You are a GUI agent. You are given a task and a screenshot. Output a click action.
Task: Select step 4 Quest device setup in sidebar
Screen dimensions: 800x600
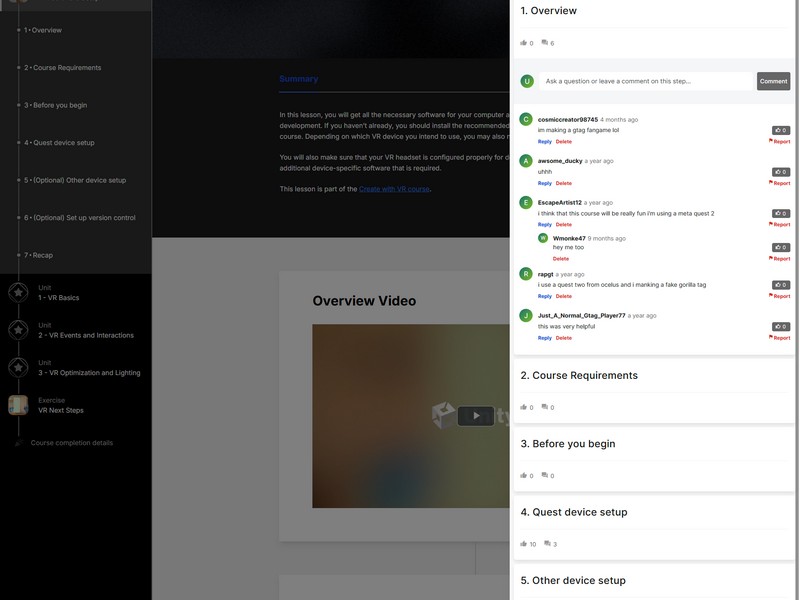point(62,143)
